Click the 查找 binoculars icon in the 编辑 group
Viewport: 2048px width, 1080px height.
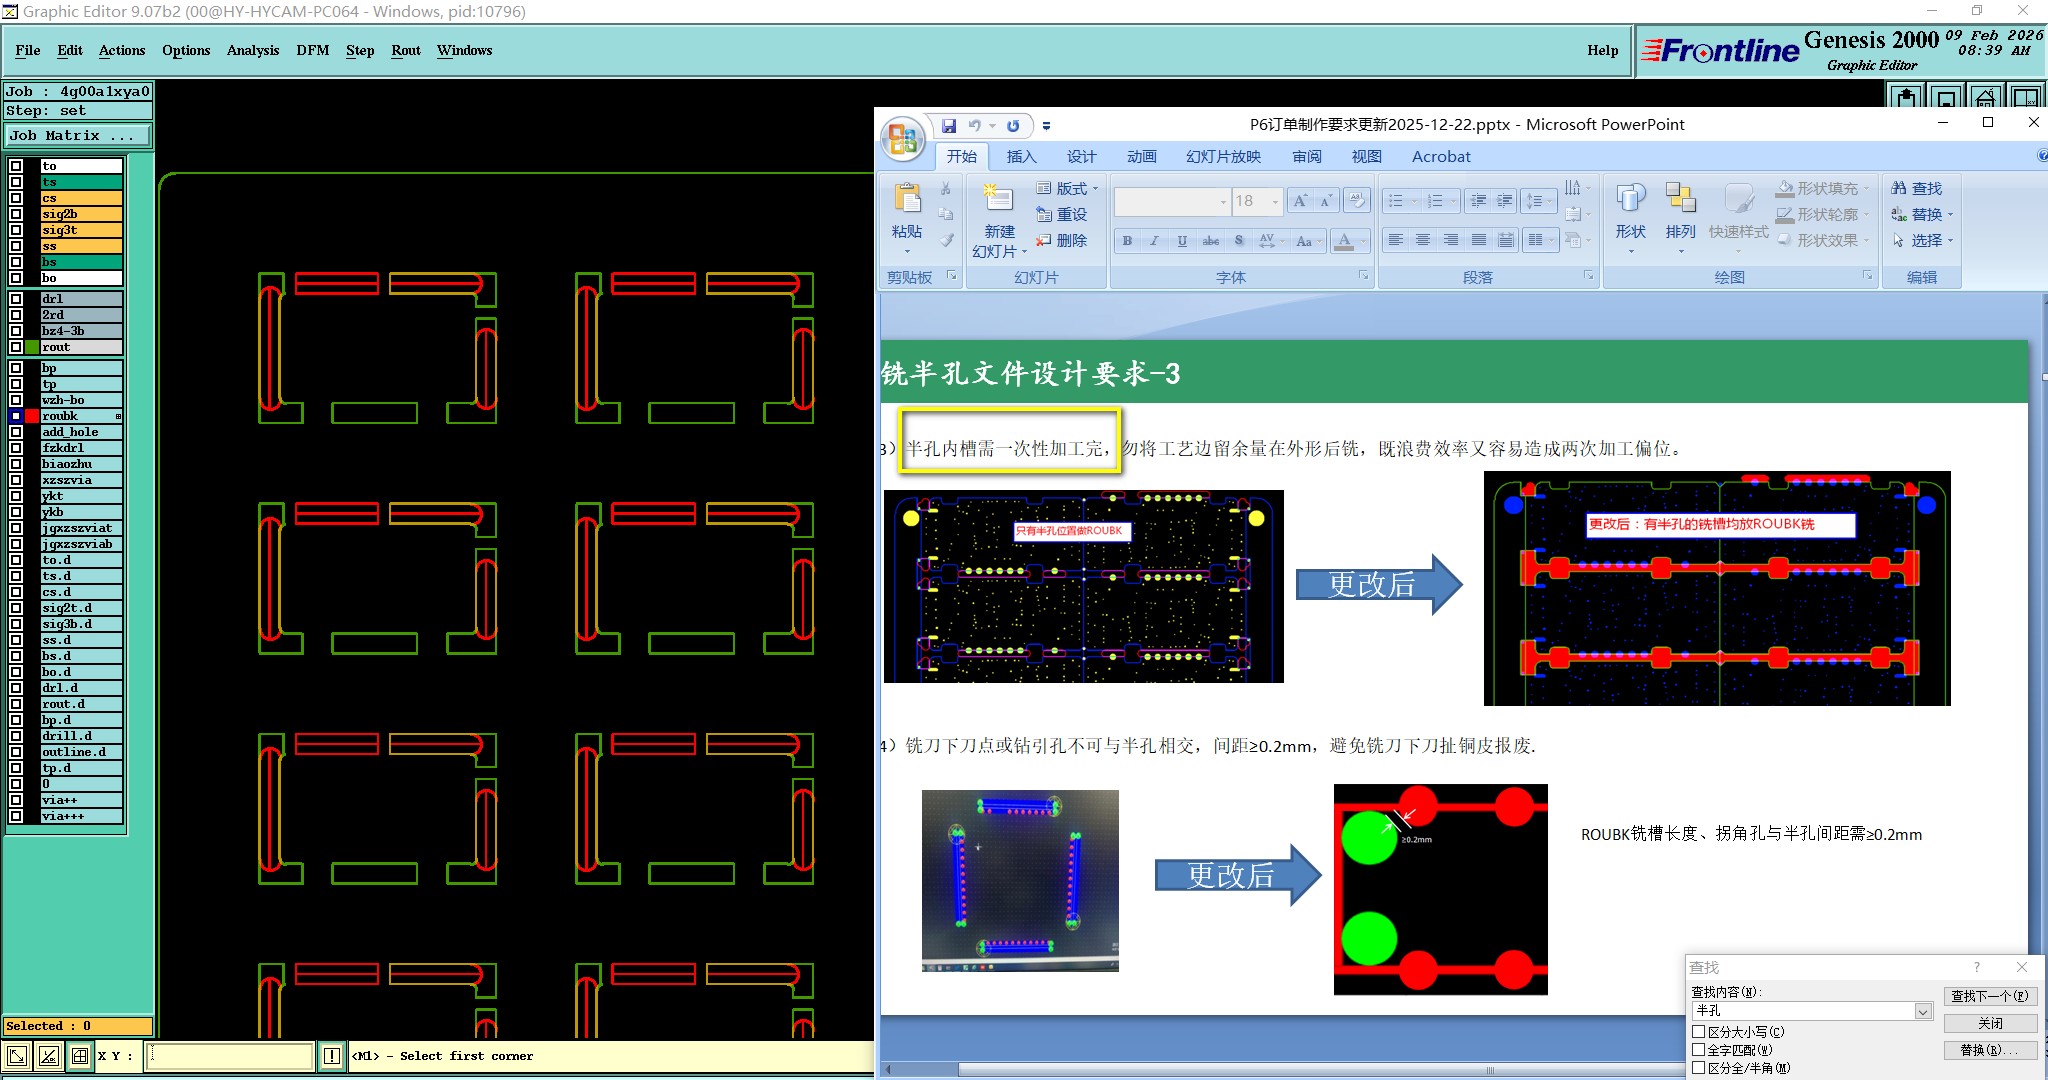click(x=1899, y=188)
